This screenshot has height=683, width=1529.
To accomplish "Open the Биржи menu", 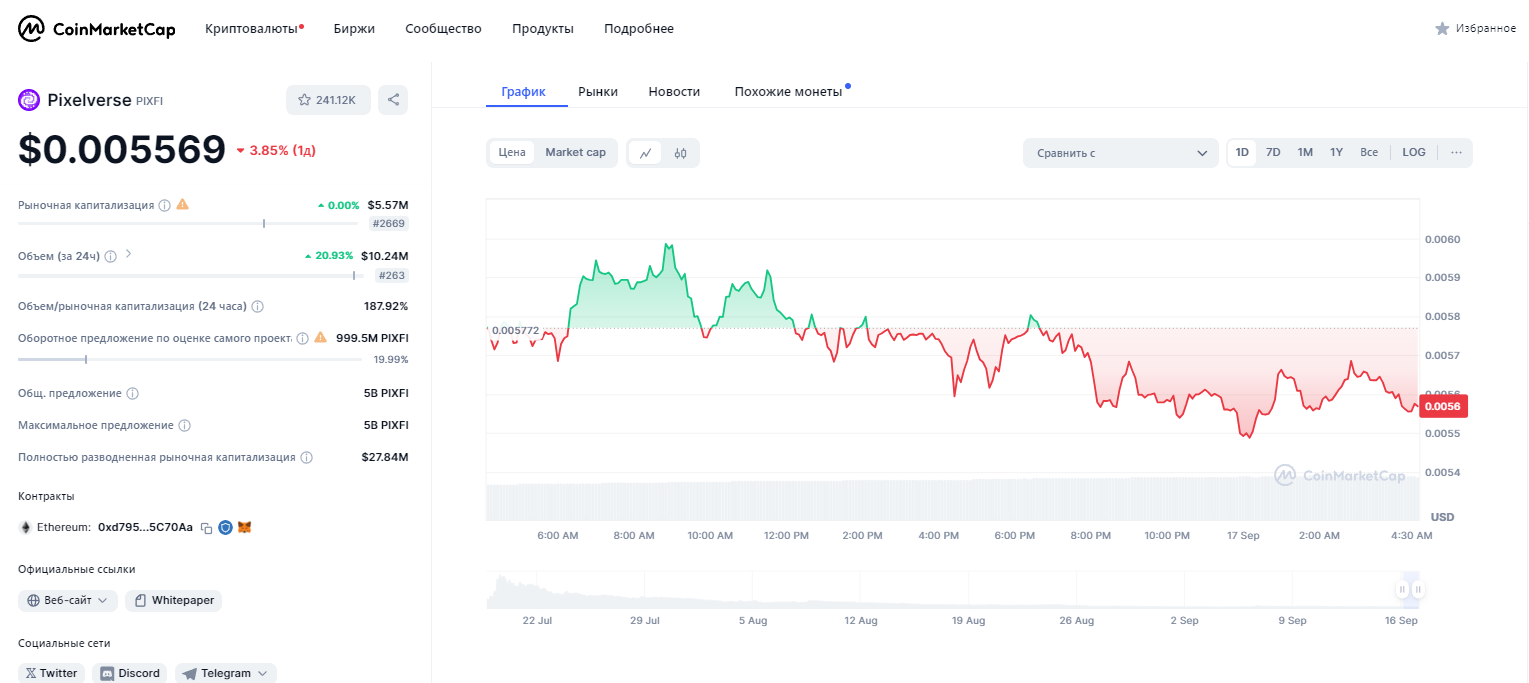I will click(354, 29).
